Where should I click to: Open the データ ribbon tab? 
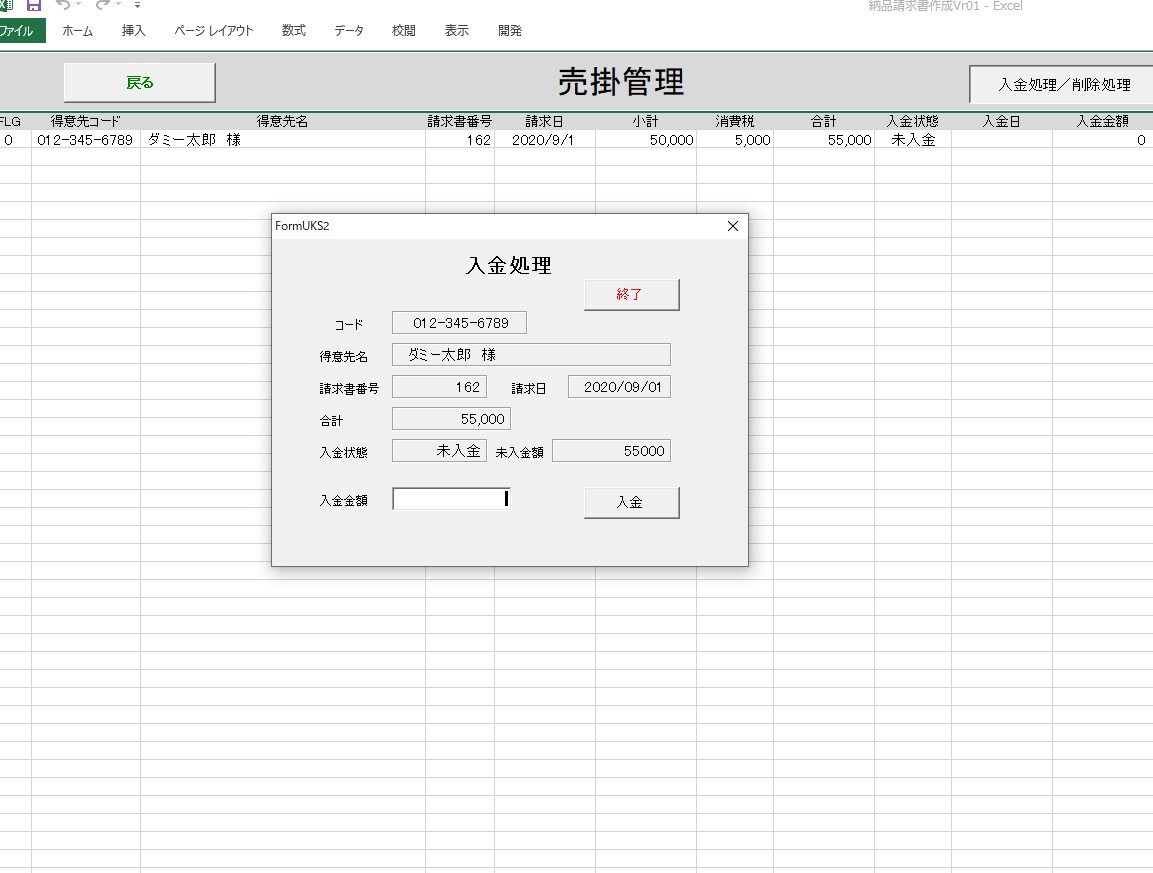point(349,31)
